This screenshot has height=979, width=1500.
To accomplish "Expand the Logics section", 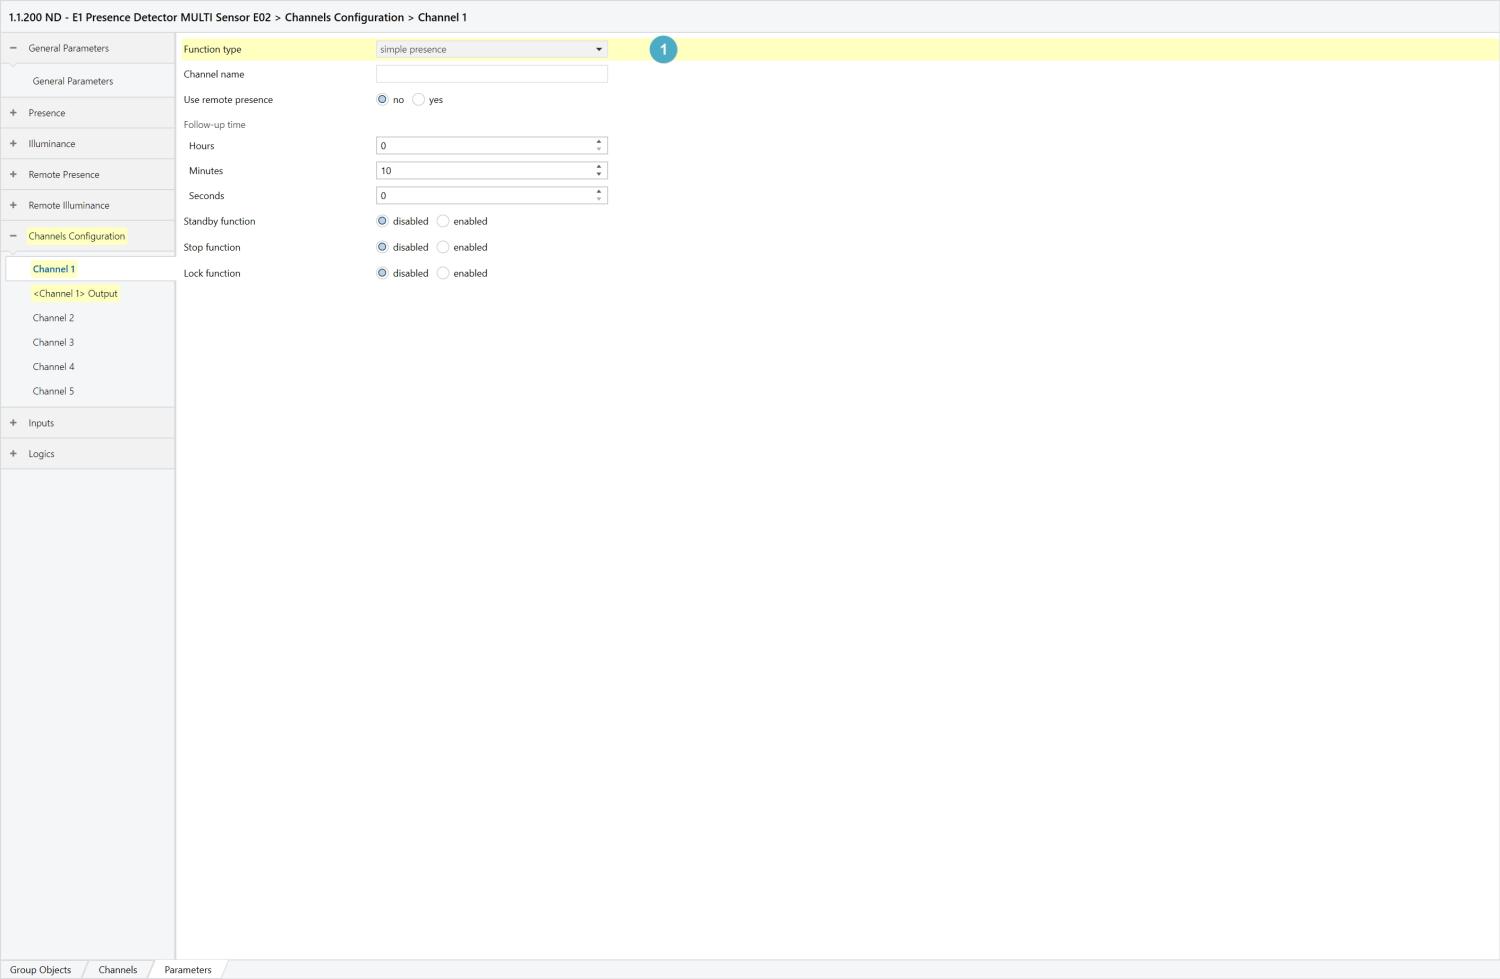I will 13,454.
